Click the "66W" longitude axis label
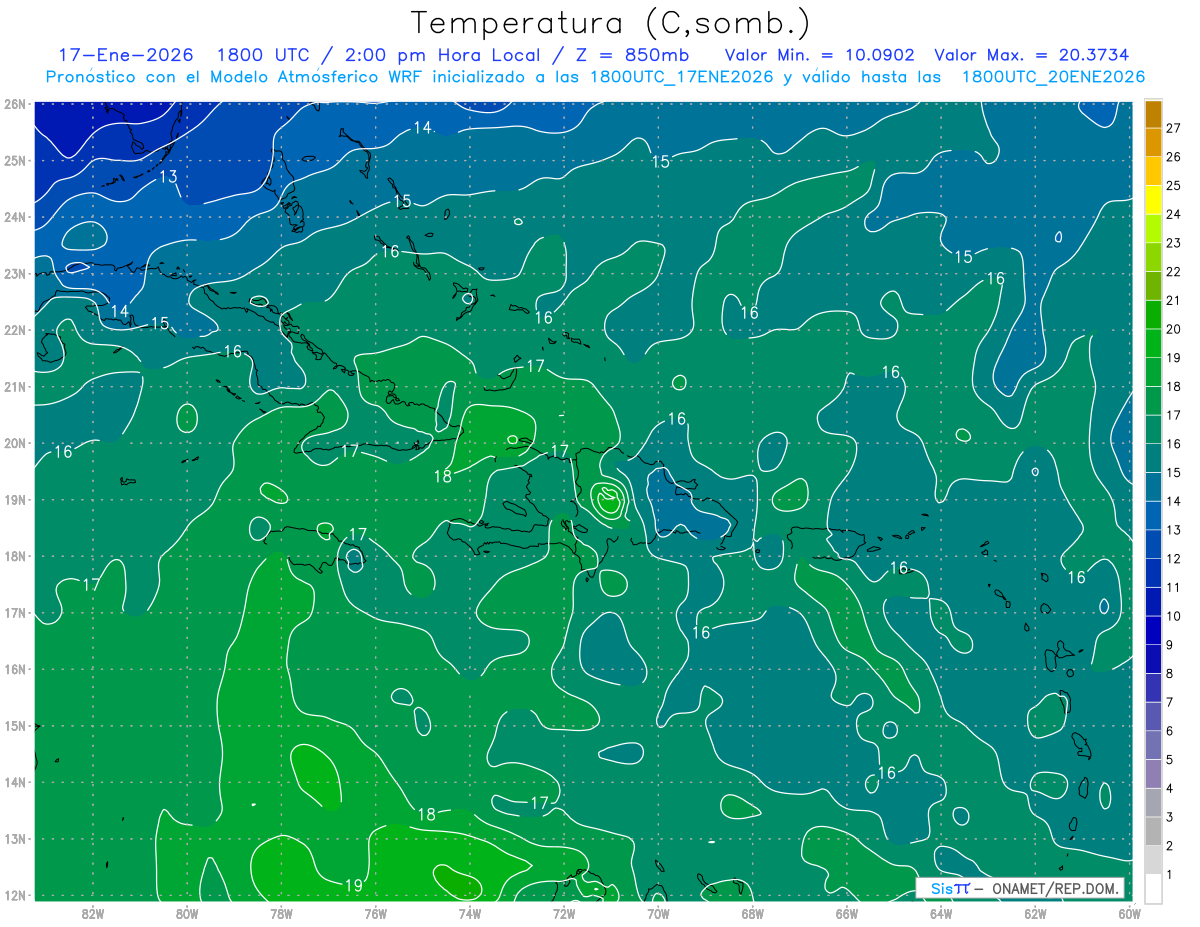 pos(847,913)
